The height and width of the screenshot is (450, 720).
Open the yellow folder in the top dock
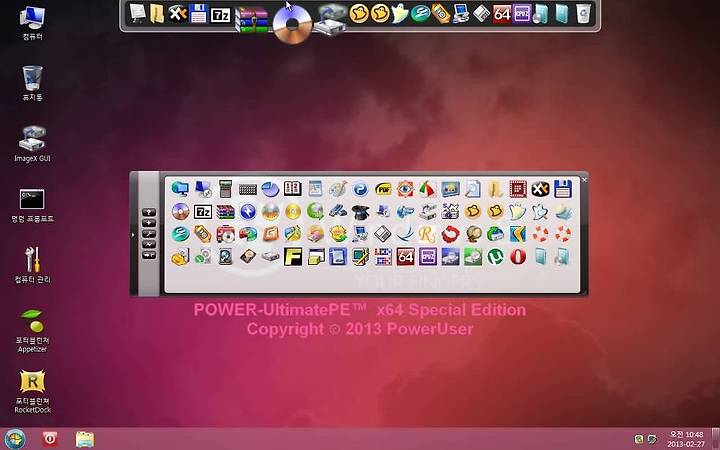(x=157, y=14)
